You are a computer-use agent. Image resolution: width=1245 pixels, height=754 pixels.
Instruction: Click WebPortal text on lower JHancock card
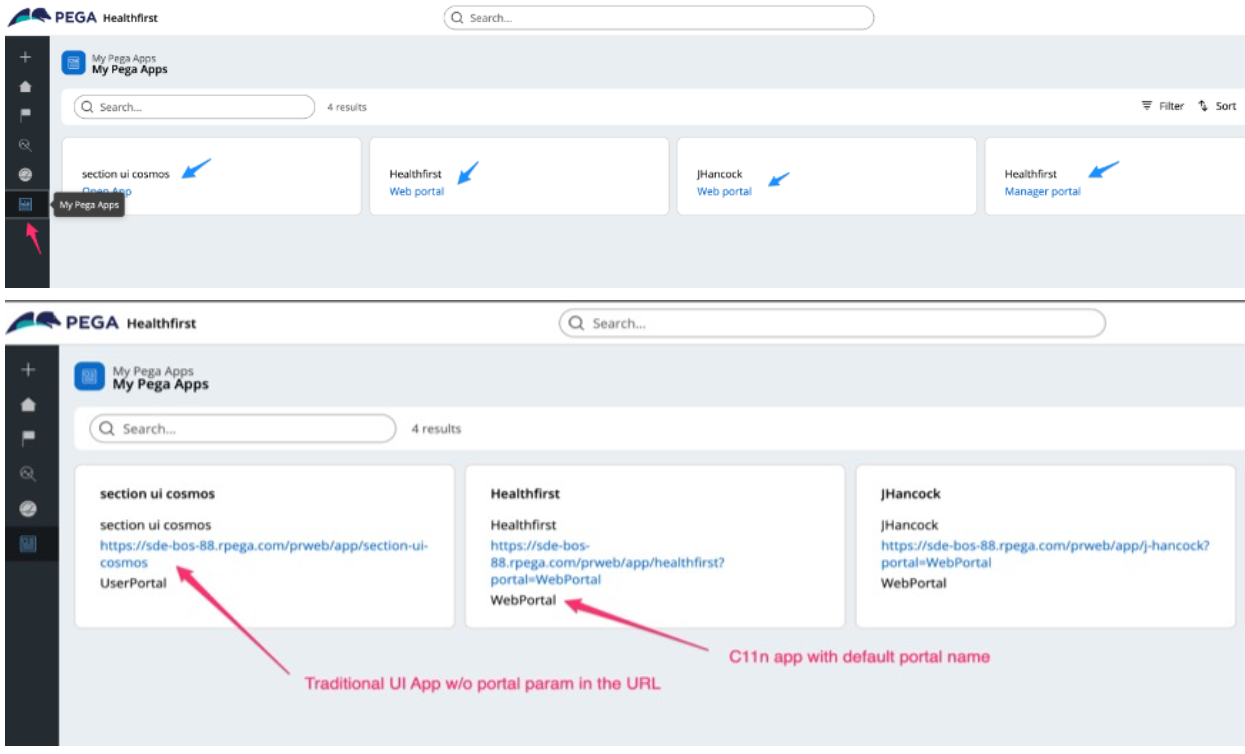tap(913, 583)
